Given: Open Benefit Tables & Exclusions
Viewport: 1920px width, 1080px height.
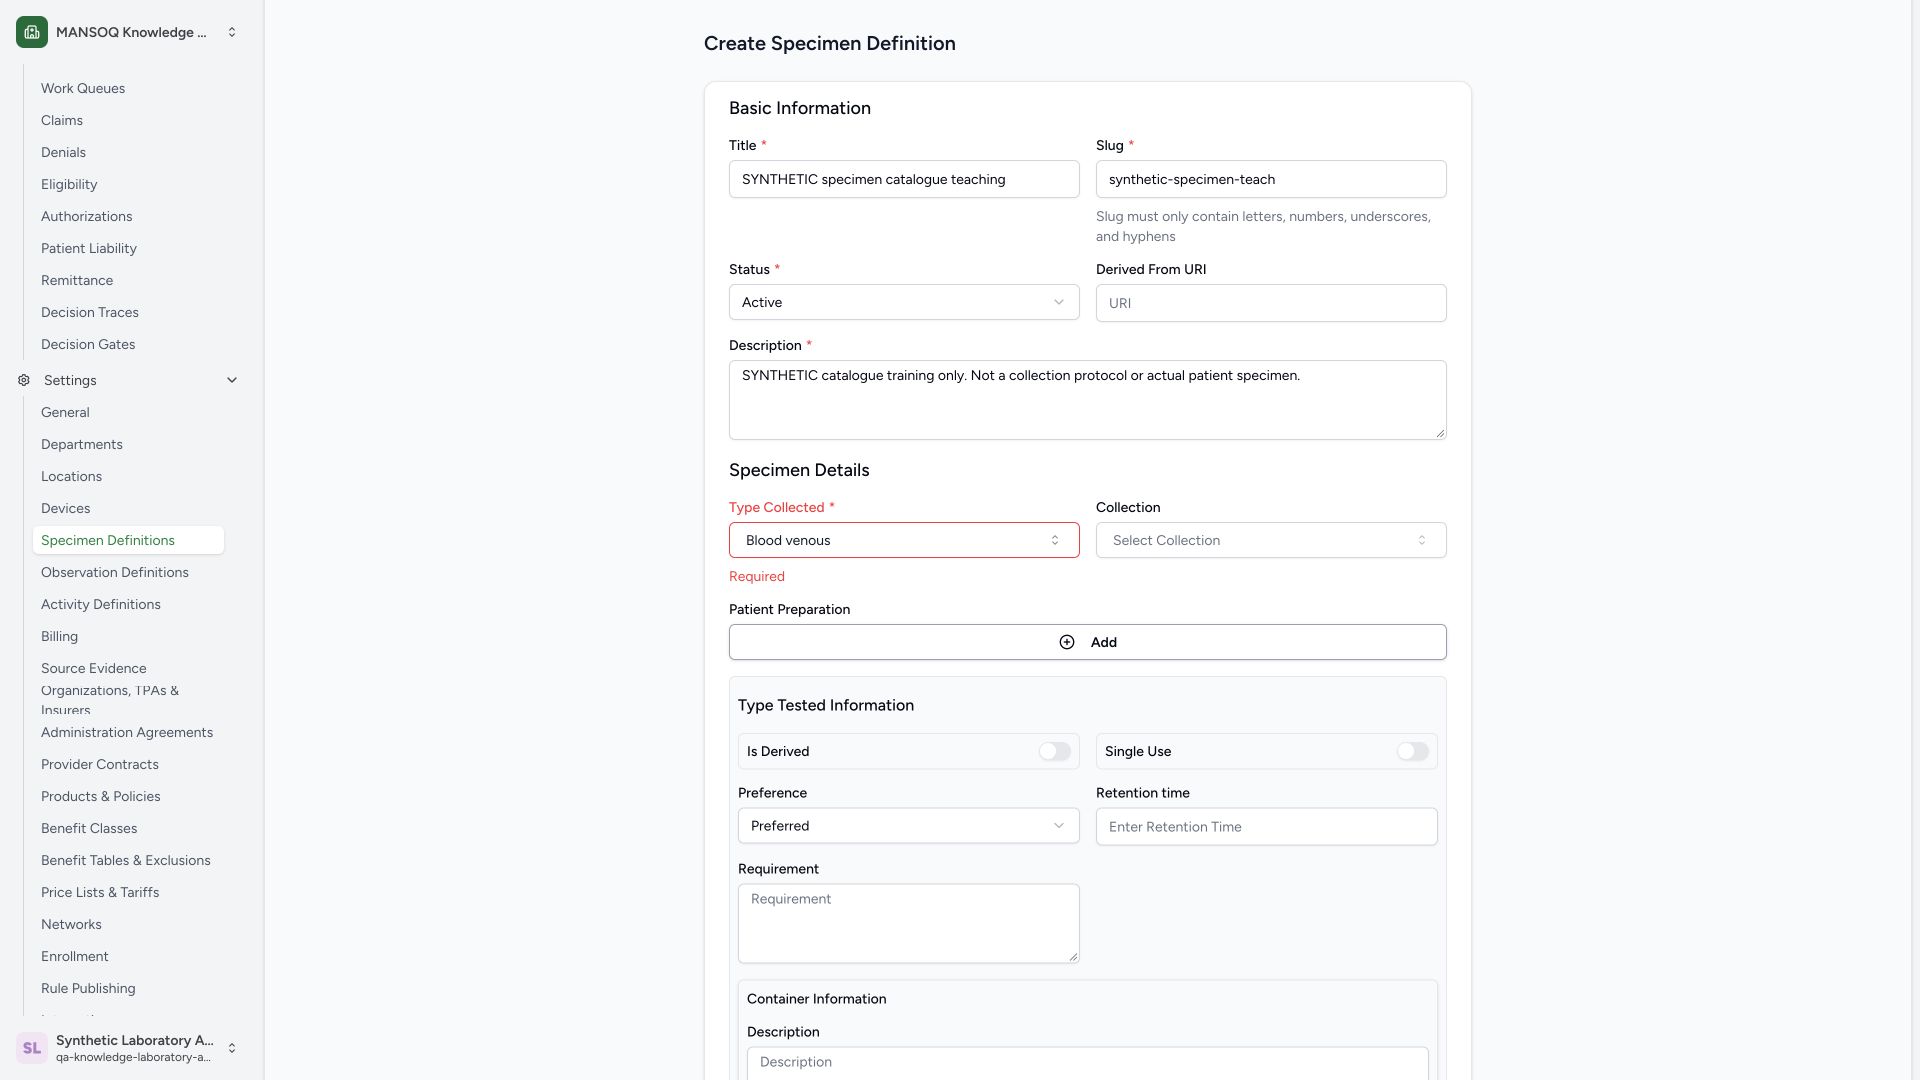Looking at the screenshot, I should pyautogui.click(x=126, y=860).
